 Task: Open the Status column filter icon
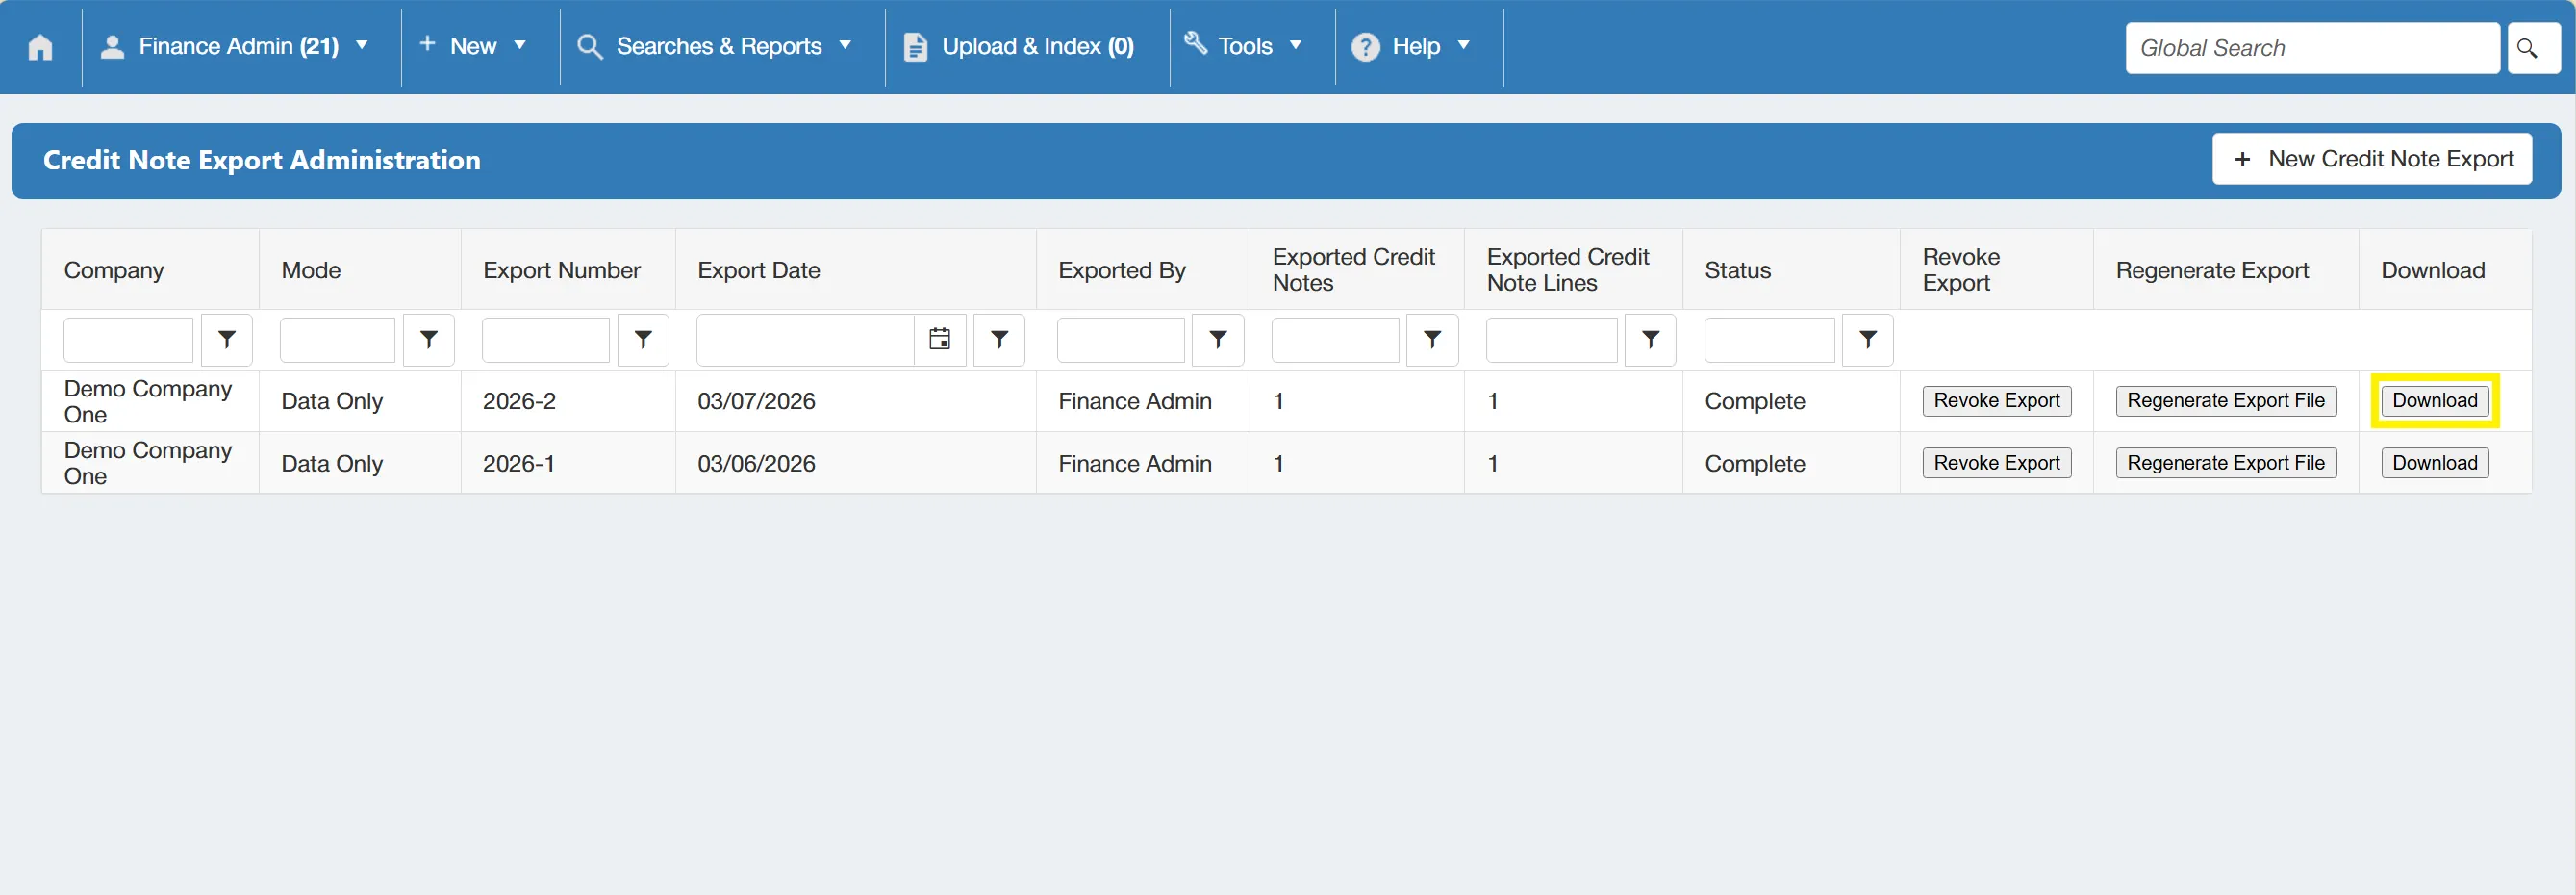tap(1867, 340)
